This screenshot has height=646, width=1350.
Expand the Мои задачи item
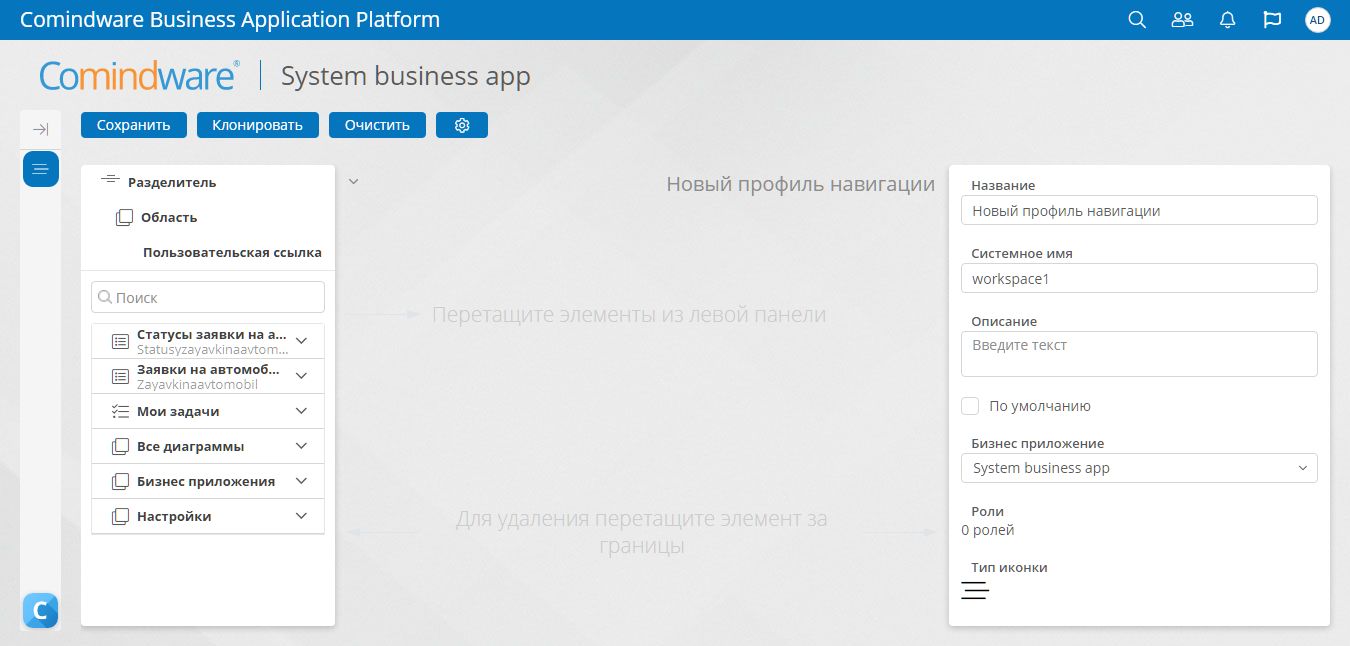(x=302, y=411)
